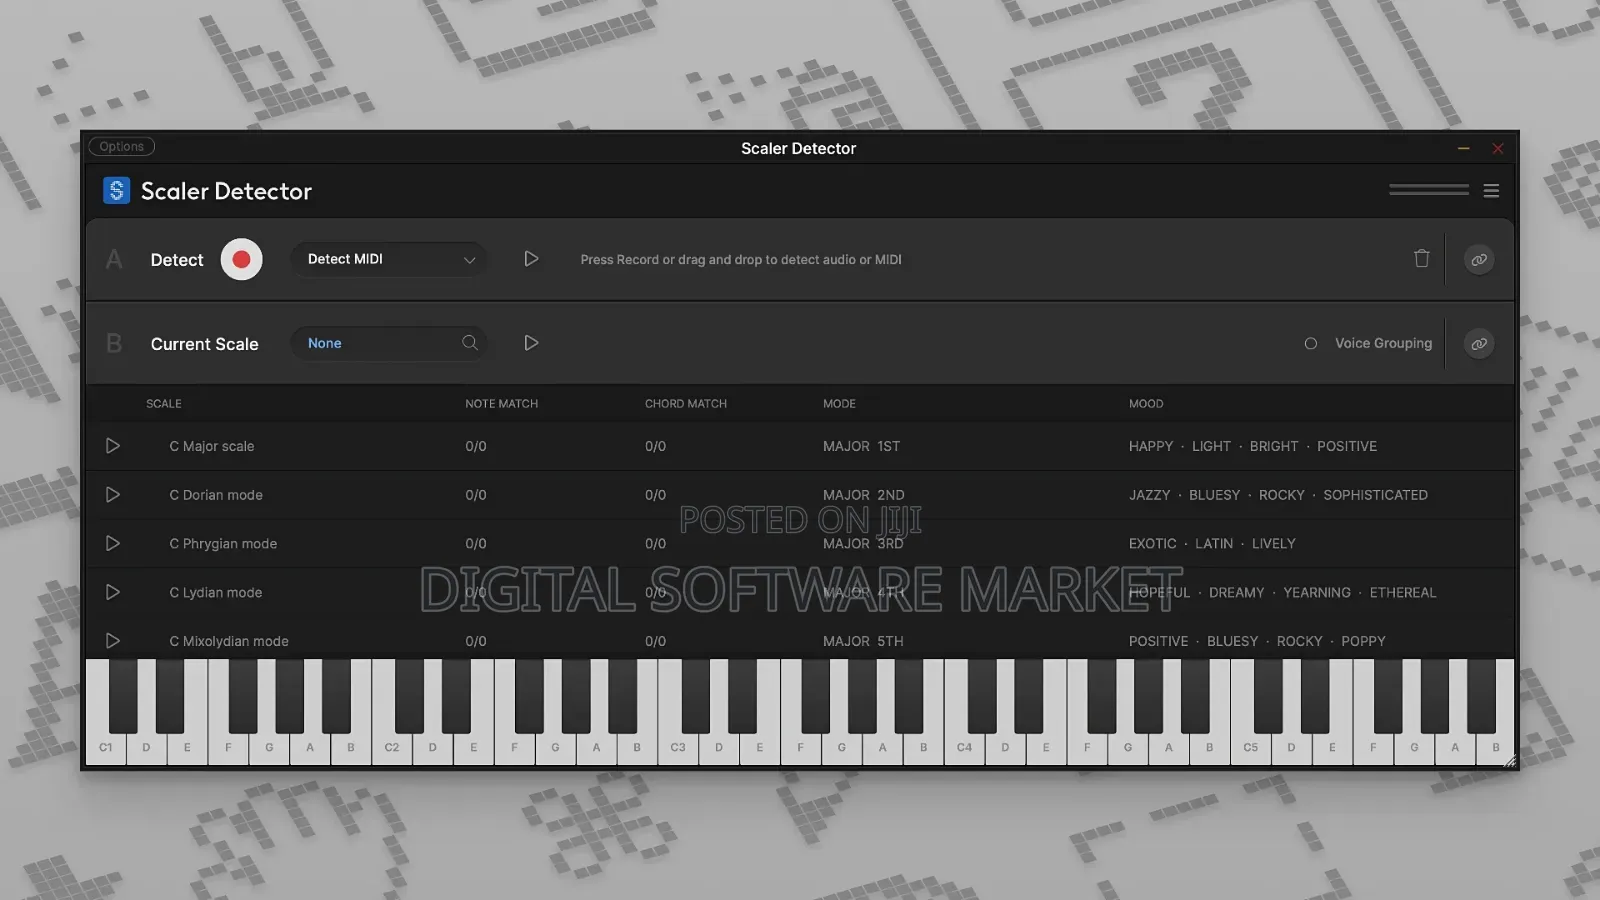
Task: Click the HAPPY LIGHT BRIGHT POSITIVE mood text
Action: pyautogui.click(x=1253, y=446)
